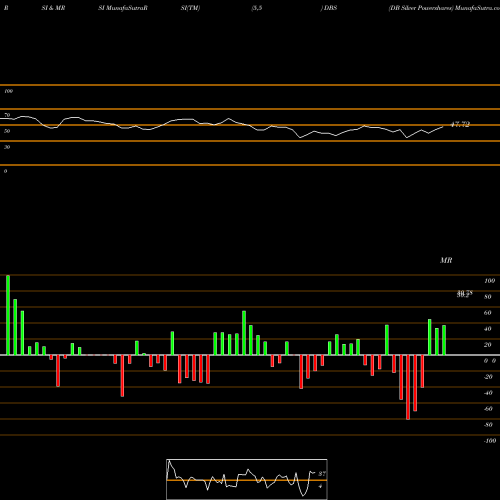Viewport: 500px width, 500px height.
Task: Click the 'MR' panel label
Action: [446, 260]
